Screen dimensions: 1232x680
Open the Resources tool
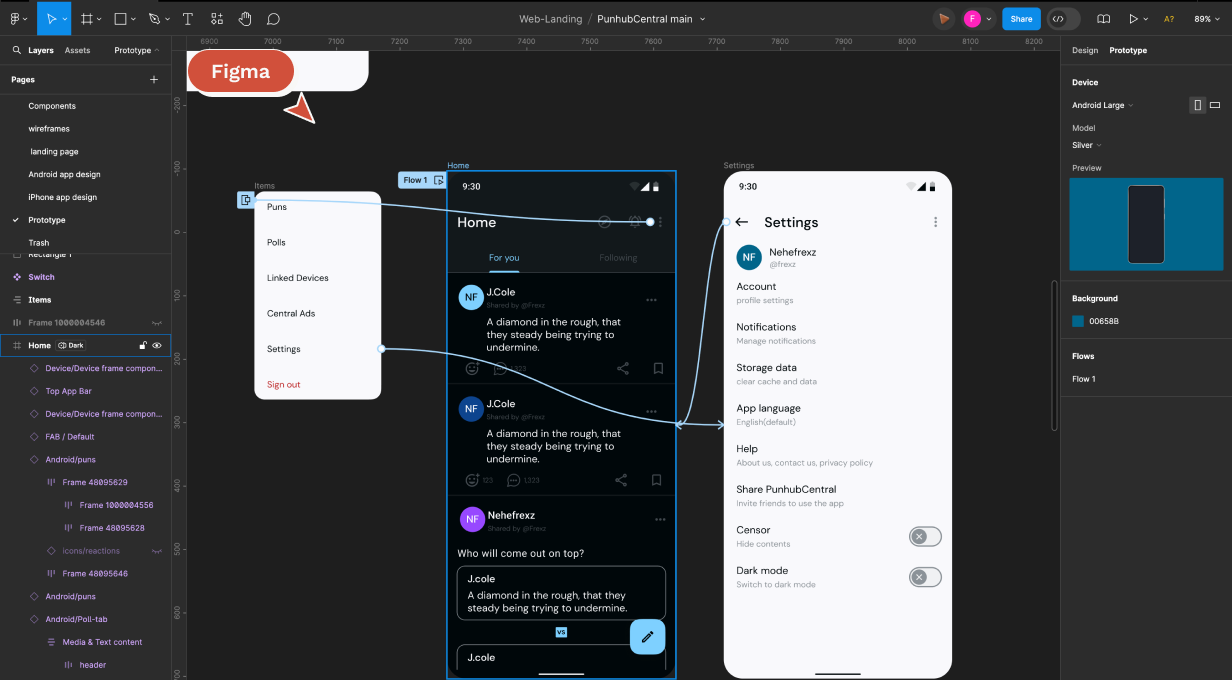point(217,18)
